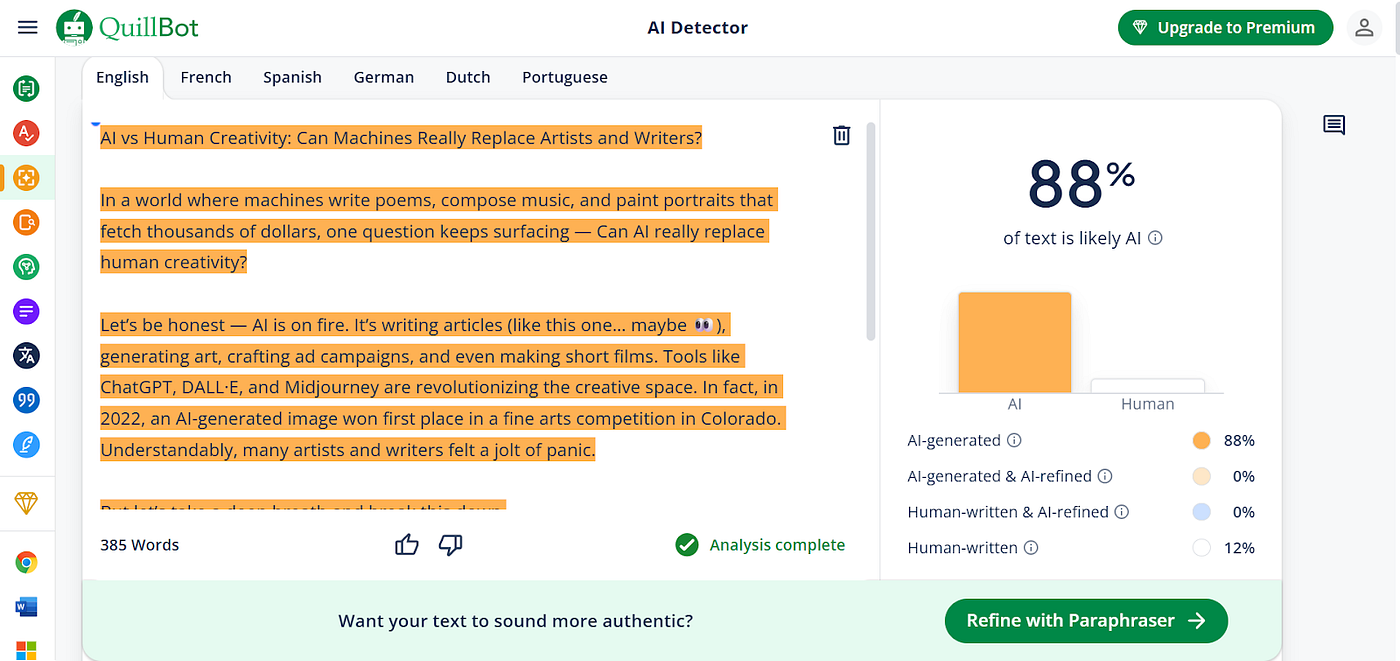
Task: Switch to the Spanish language tab
Action: 292,77
